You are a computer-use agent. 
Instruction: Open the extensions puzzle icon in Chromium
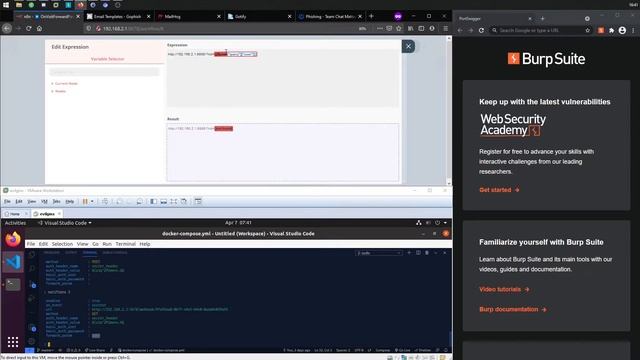pos(611,30)
